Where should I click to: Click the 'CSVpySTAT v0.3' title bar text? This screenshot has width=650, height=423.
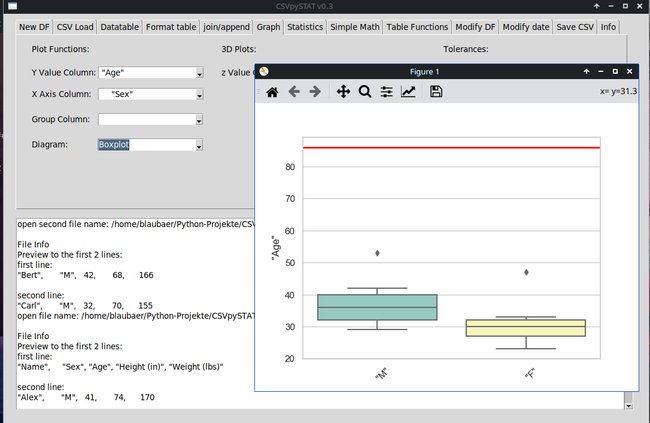coord(305,6)
